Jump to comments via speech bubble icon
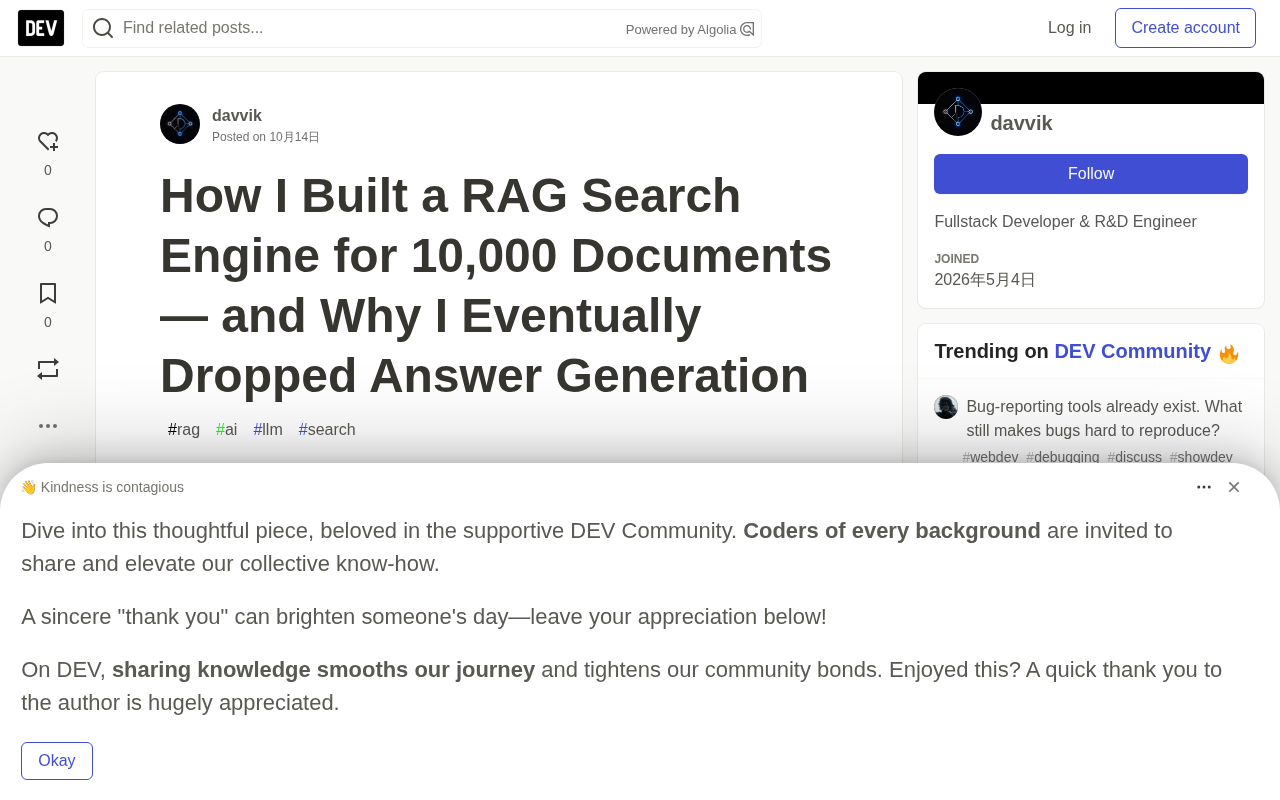The width and height of the screenshot is (1280, 800). click(48, 218)
